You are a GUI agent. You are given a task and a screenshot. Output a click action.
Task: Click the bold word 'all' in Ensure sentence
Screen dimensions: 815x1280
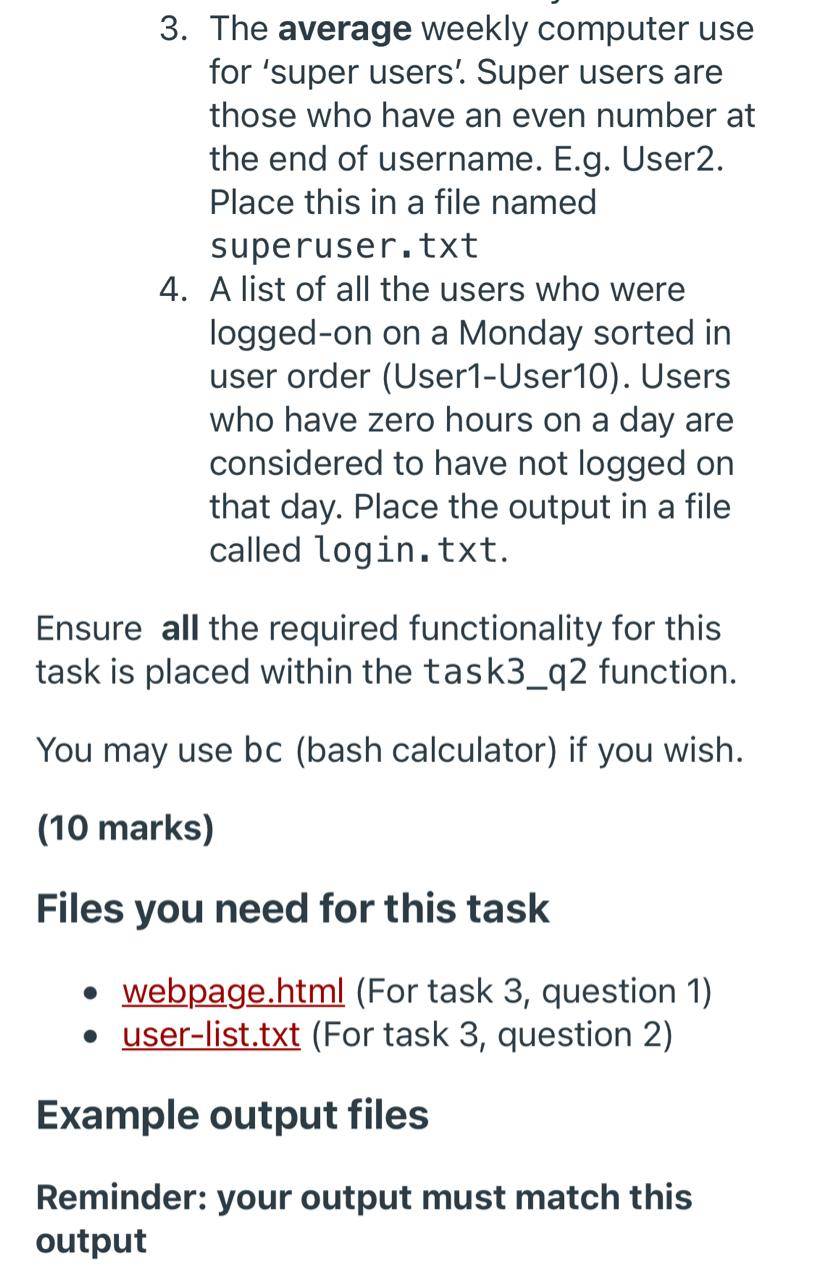coord(180,628)
